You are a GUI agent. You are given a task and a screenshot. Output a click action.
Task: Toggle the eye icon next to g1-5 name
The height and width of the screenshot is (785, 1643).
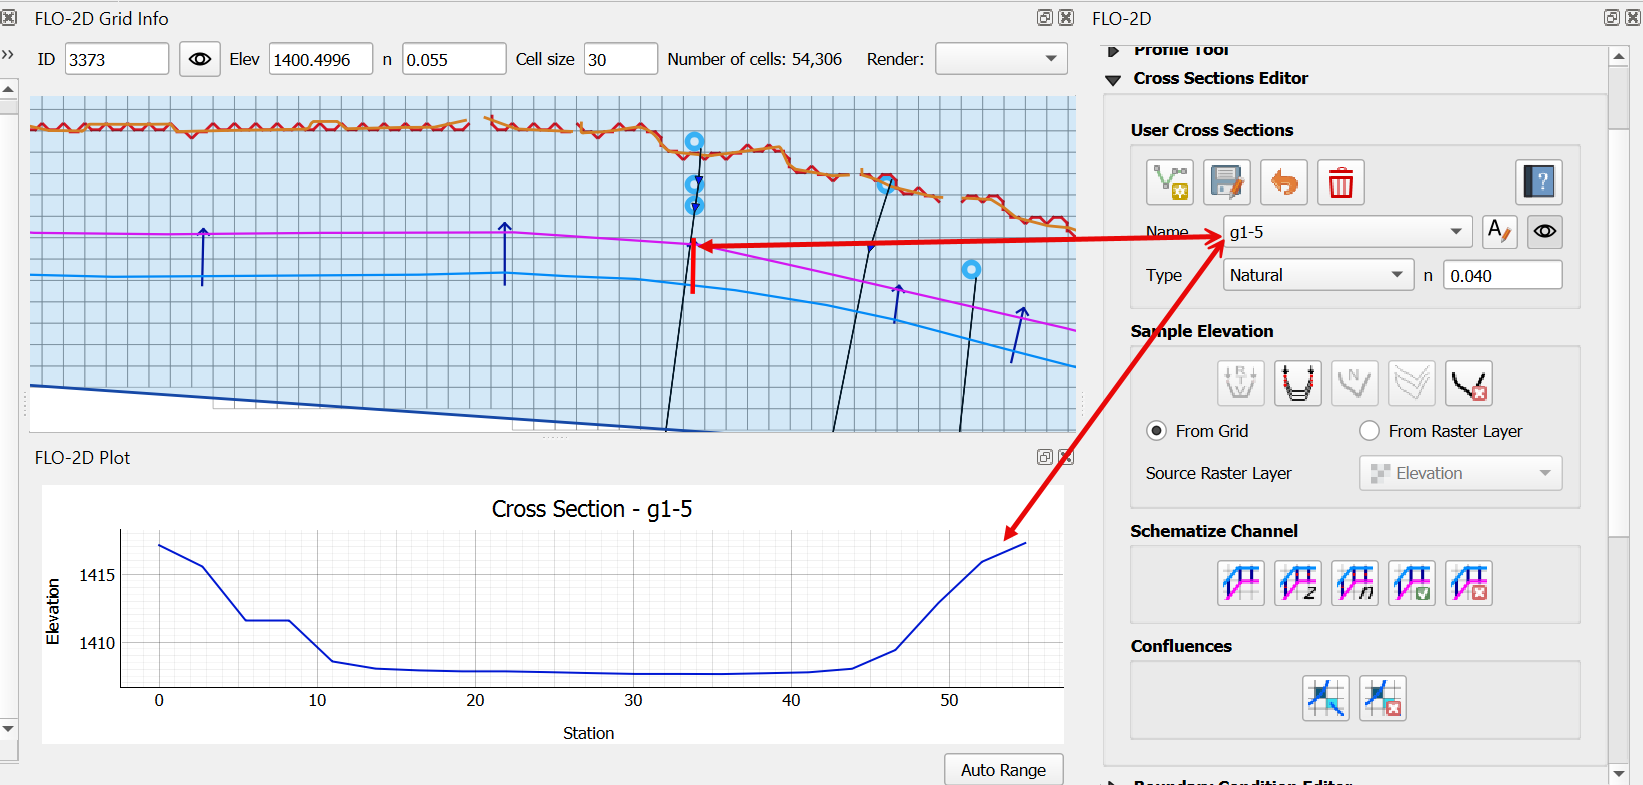(1545, 232)
